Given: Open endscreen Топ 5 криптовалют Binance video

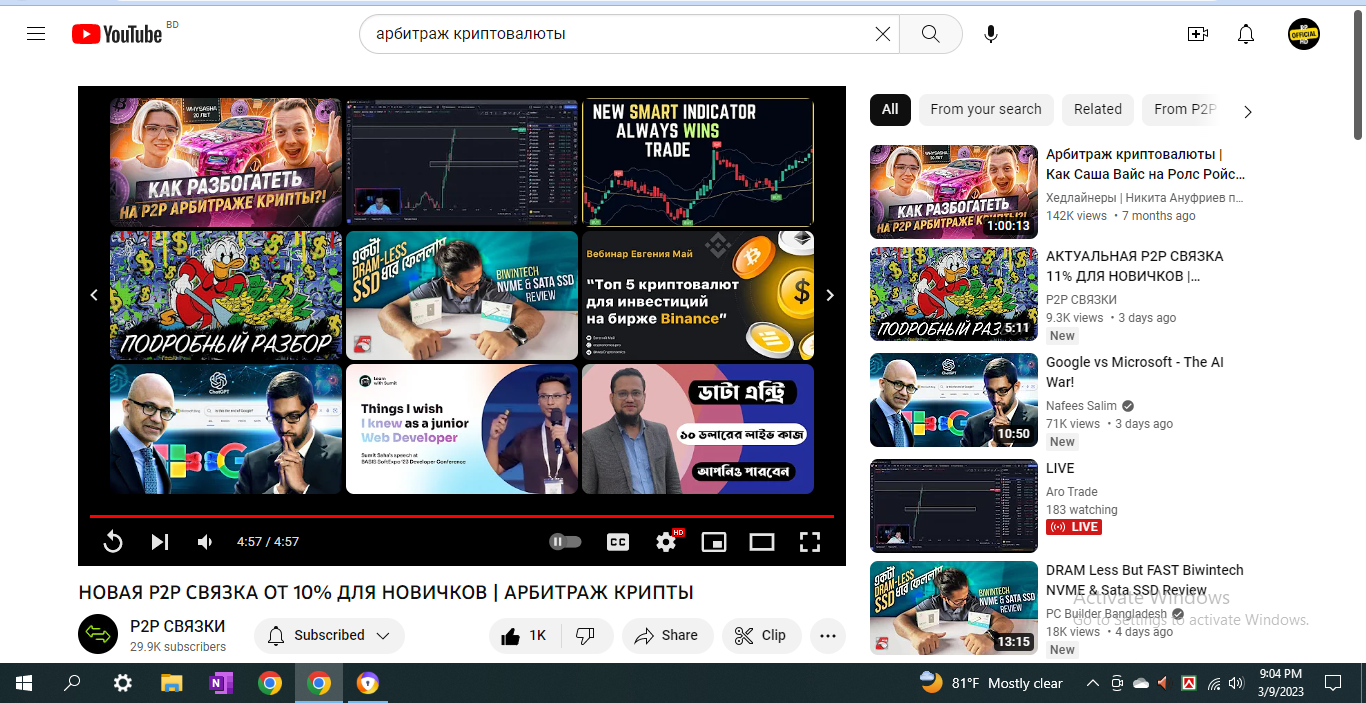Looking at the screenshot, I should (x=698, y=295).
